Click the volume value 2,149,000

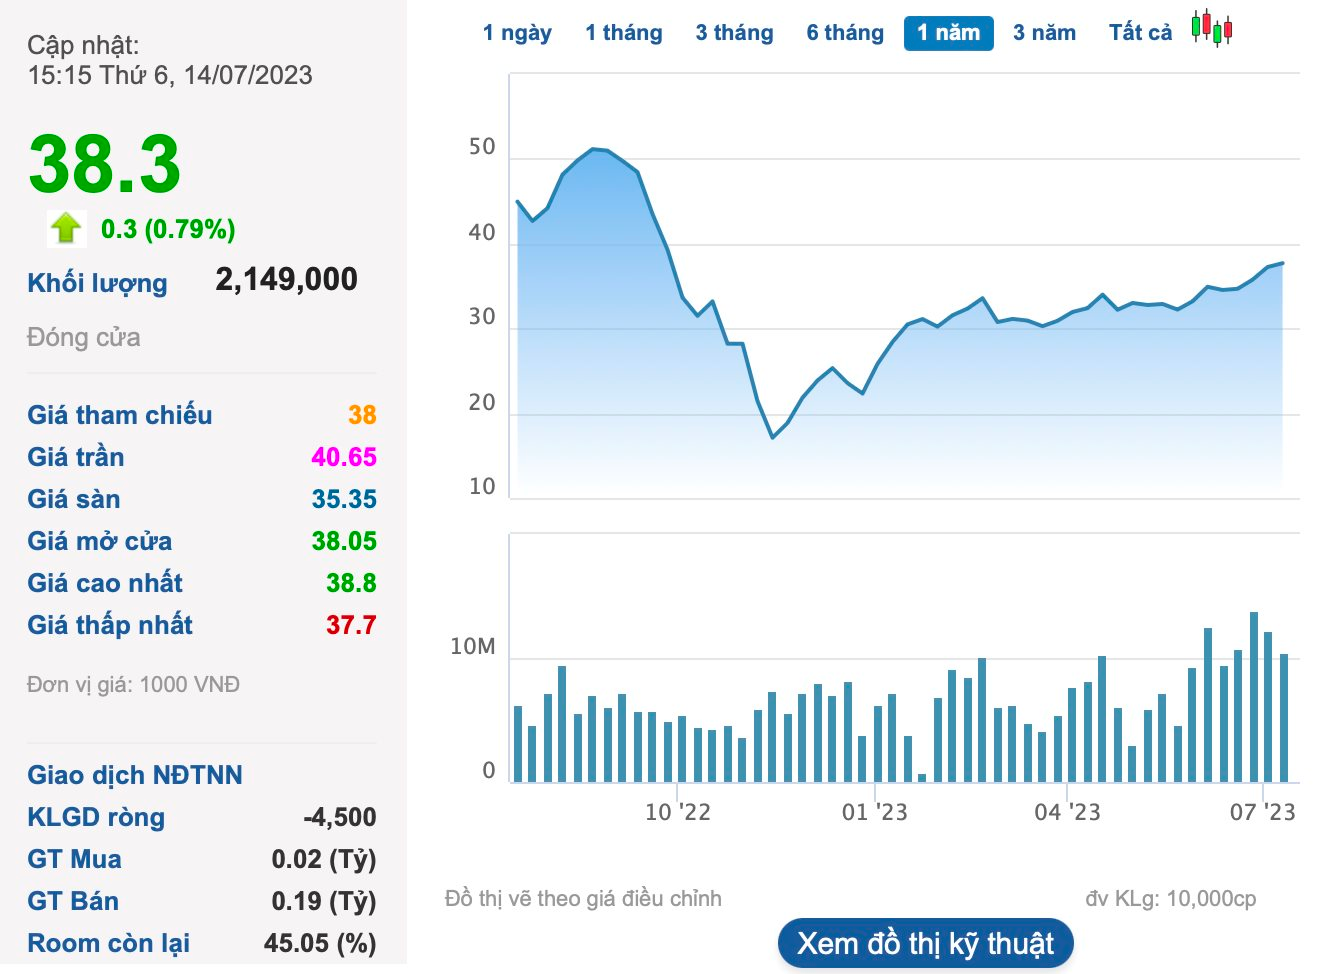287,279
